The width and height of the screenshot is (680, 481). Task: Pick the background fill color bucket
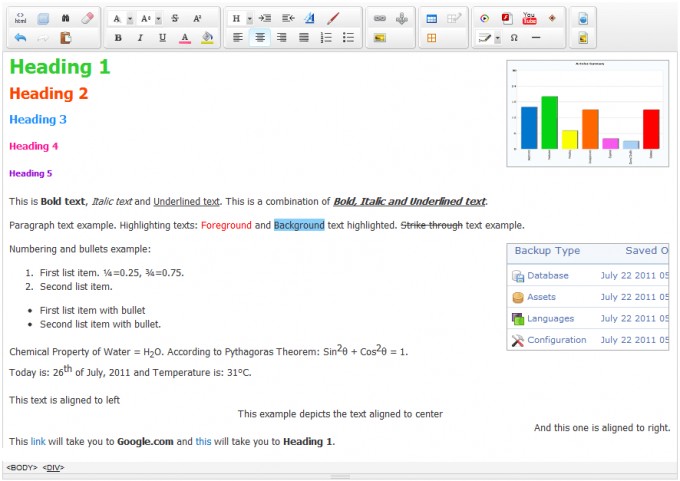(x=207, y=38)
